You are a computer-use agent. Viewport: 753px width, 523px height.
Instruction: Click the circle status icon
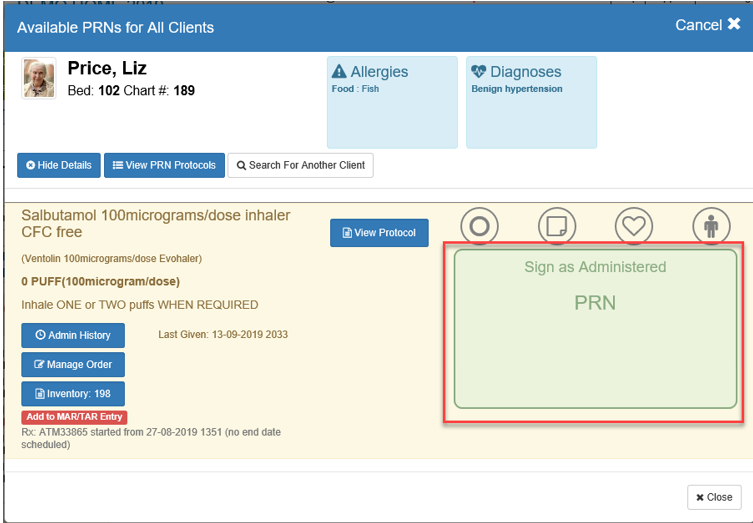pyautogui.click(x=479, y=226)
